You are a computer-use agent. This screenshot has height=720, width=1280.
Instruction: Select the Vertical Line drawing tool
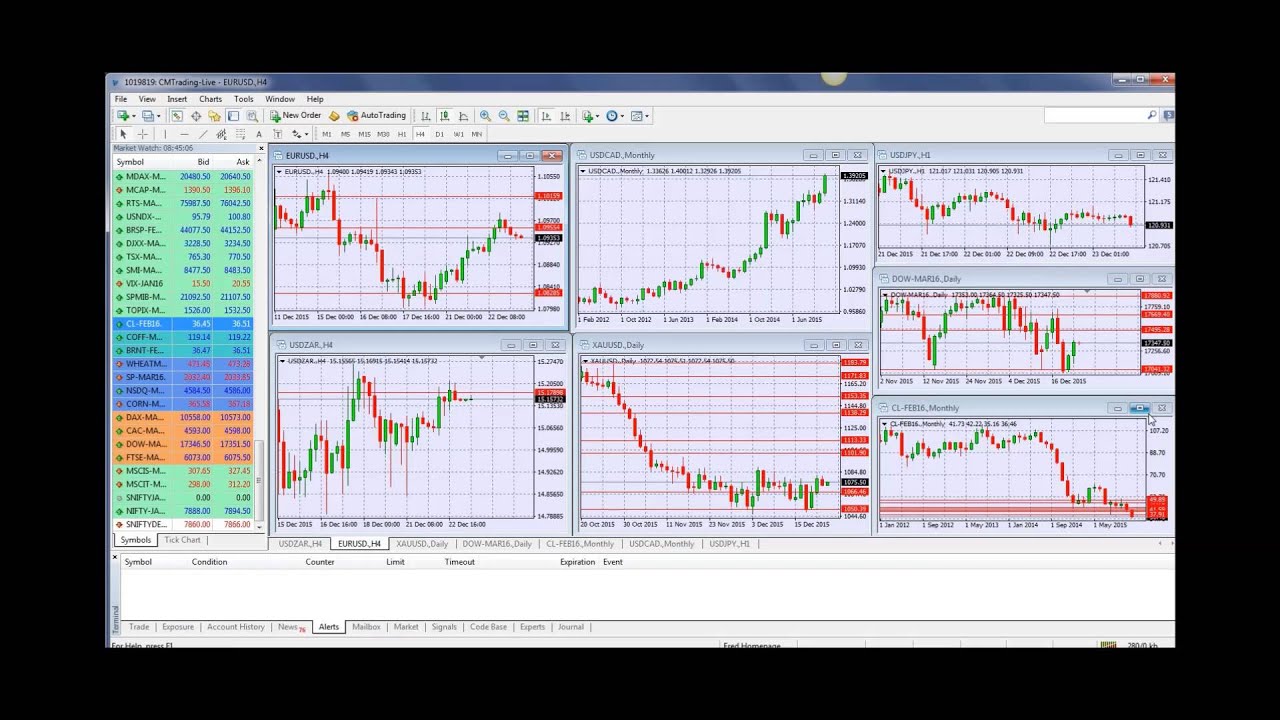click(165, 134)
